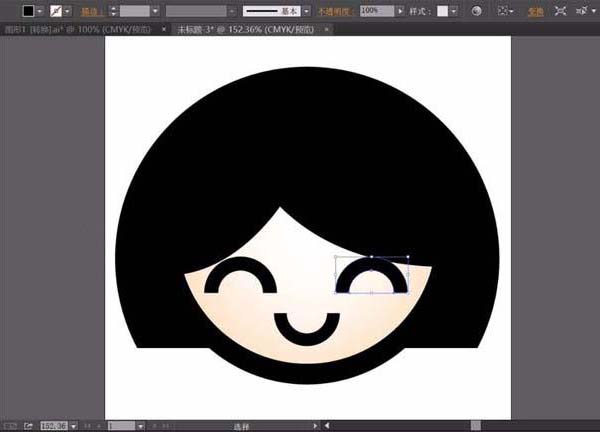Image resolution: width=600 pixels, height=432 pixels.
Task: Open the 基本 brush definition dropdown
Action: 308,10
